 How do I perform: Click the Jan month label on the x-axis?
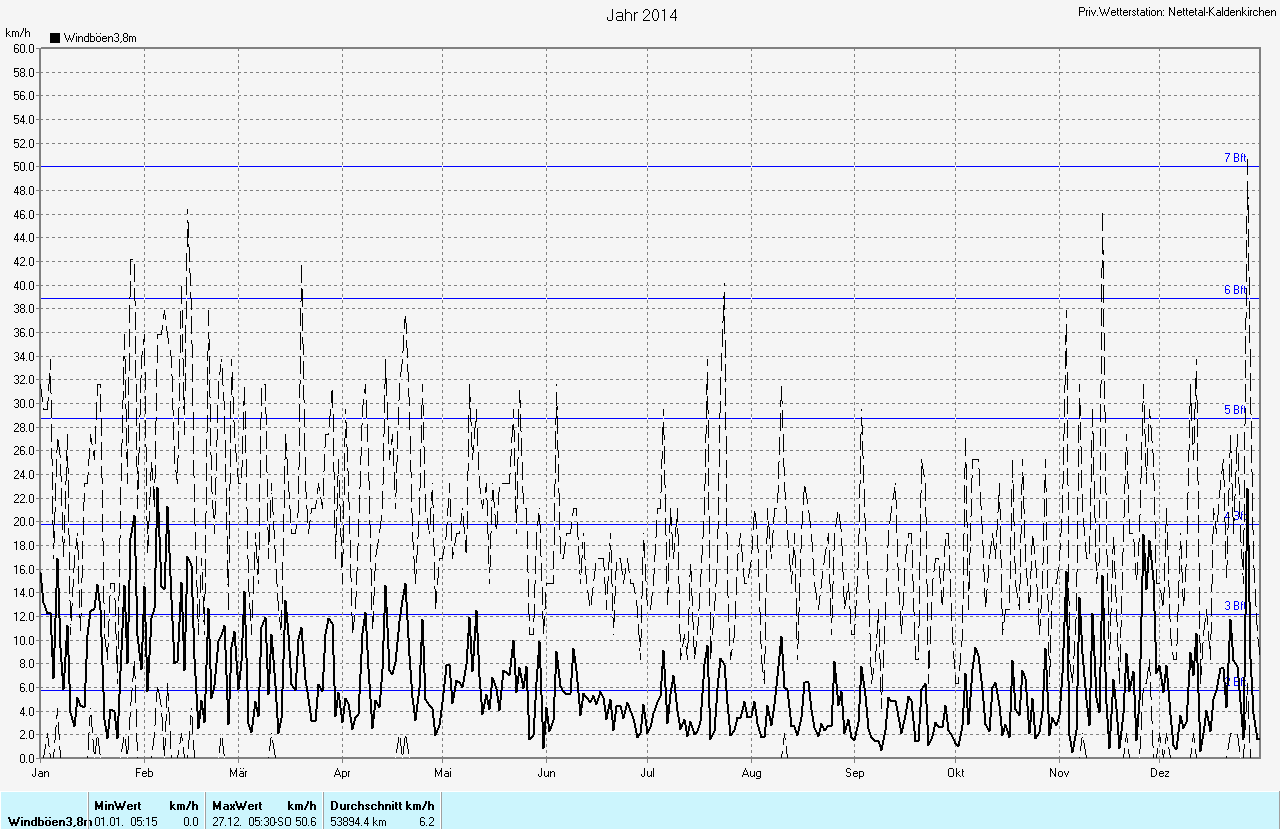(x=41, y=774)
